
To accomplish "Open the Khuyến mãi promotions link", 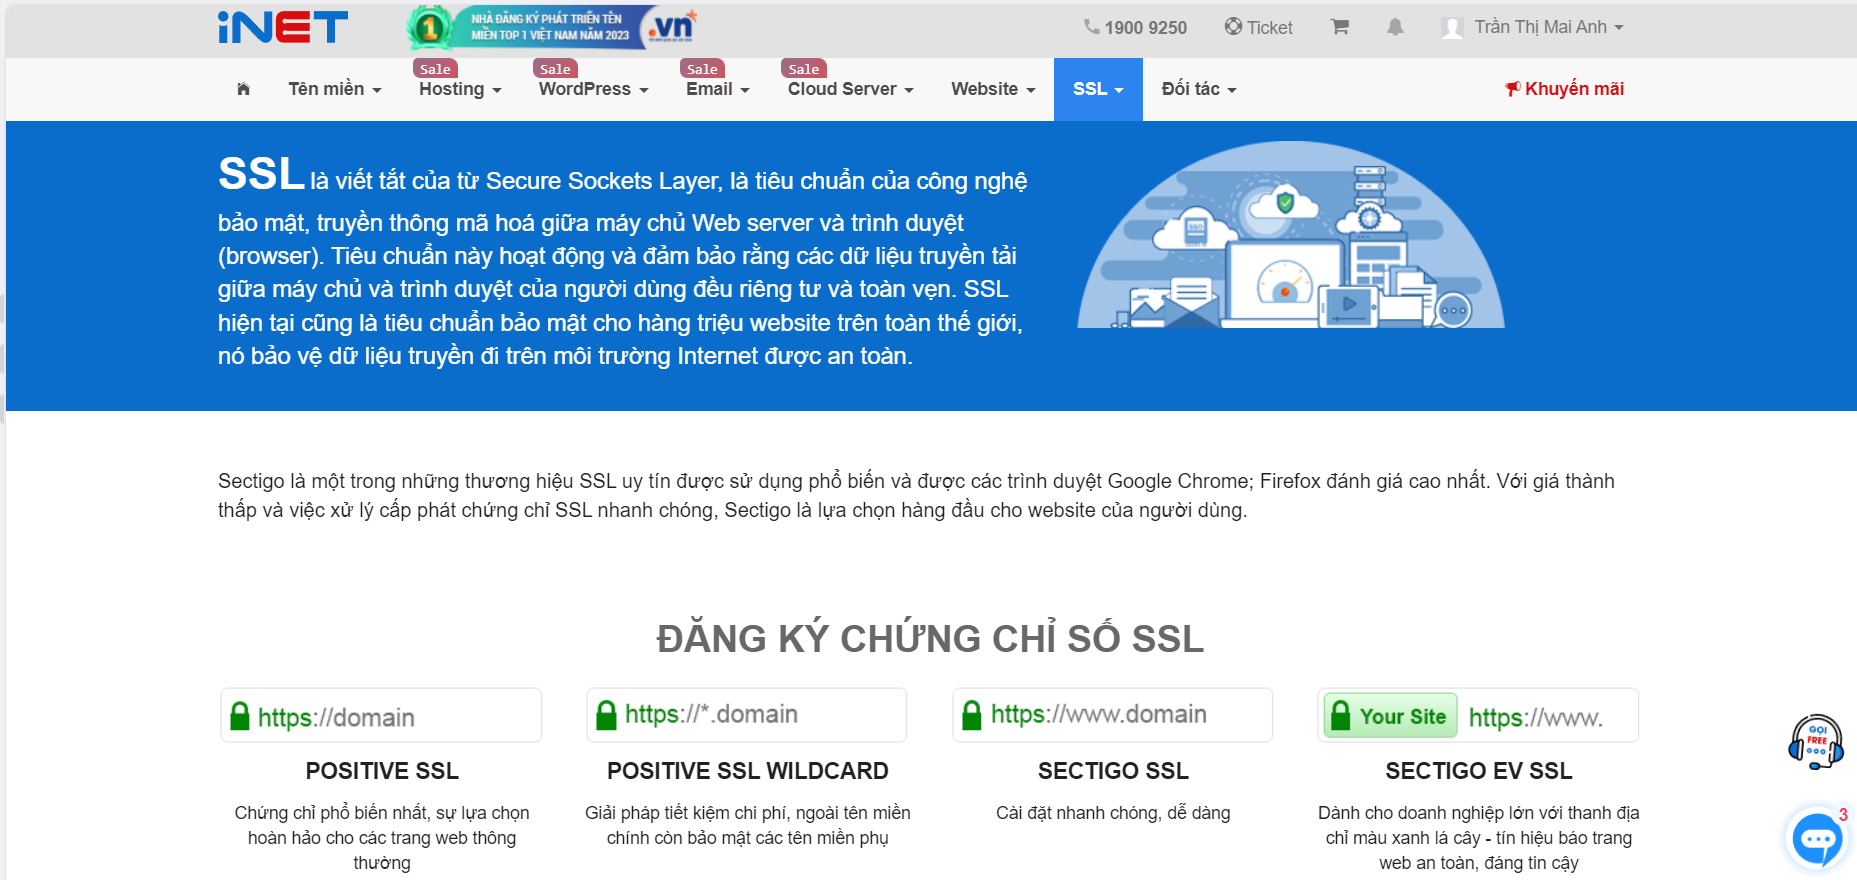I will pos(1564,89).
